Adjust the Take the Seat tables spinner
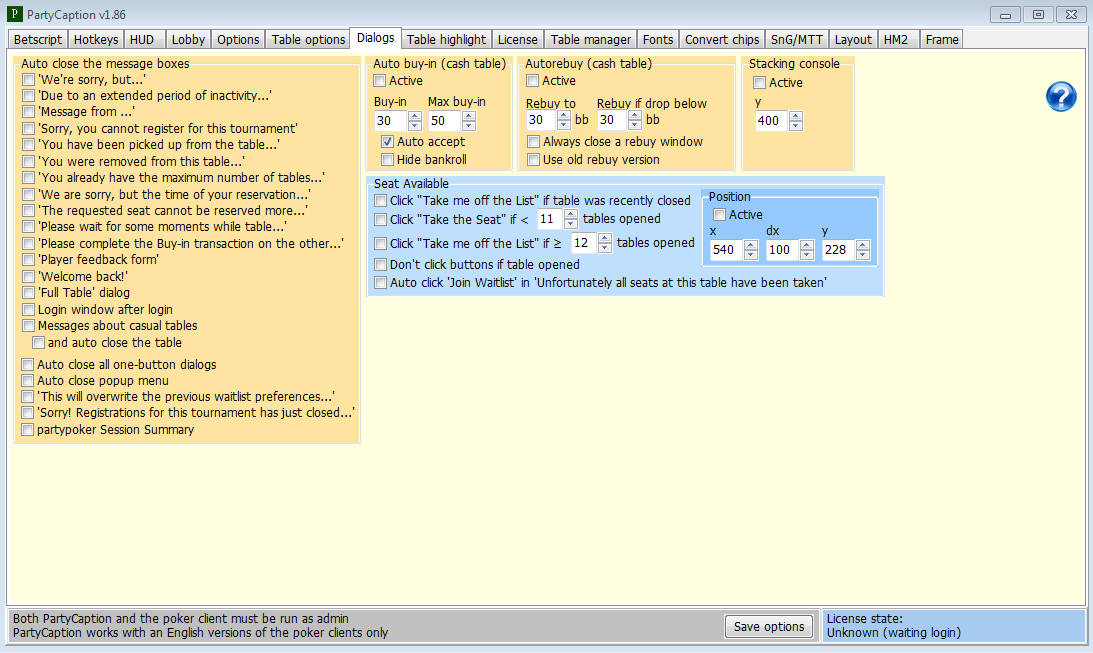 tap(571, 219)
